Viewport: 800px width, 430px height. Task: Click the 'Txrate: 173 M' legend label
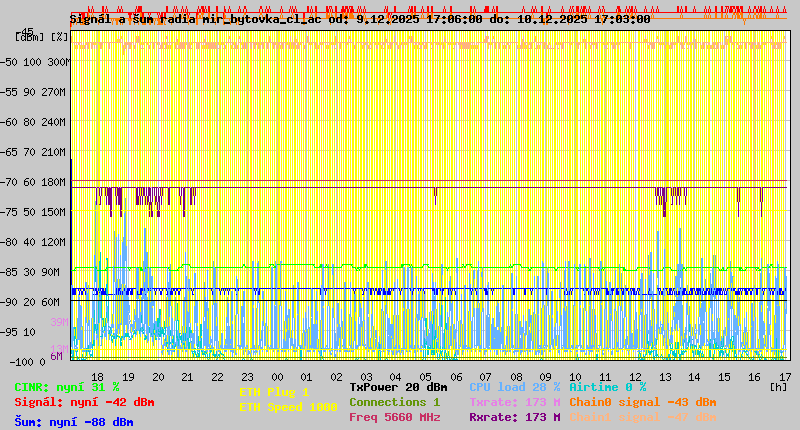514,402
